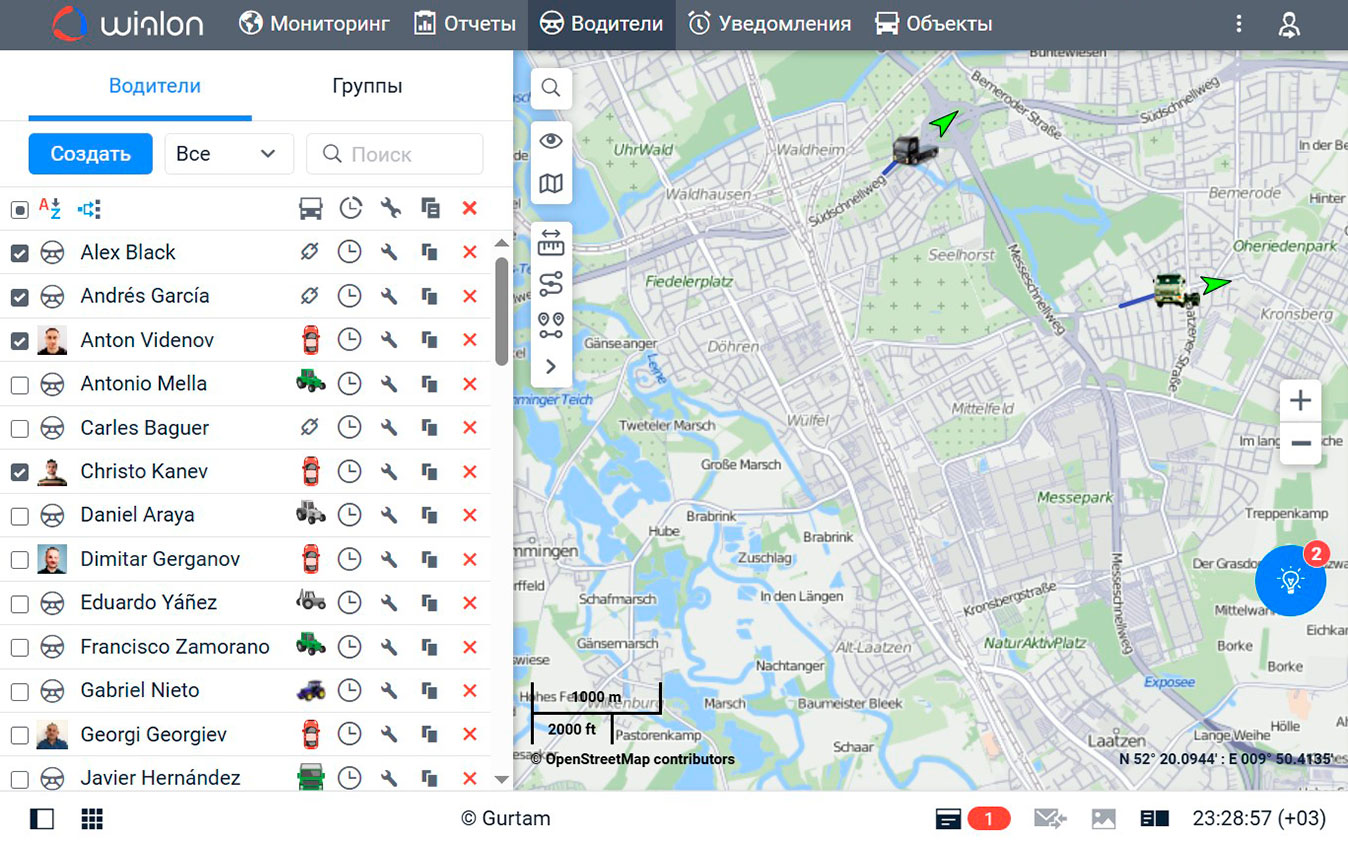
Task: Click the tractor unit icon for Daniel Araya
Action: [311, 514]
